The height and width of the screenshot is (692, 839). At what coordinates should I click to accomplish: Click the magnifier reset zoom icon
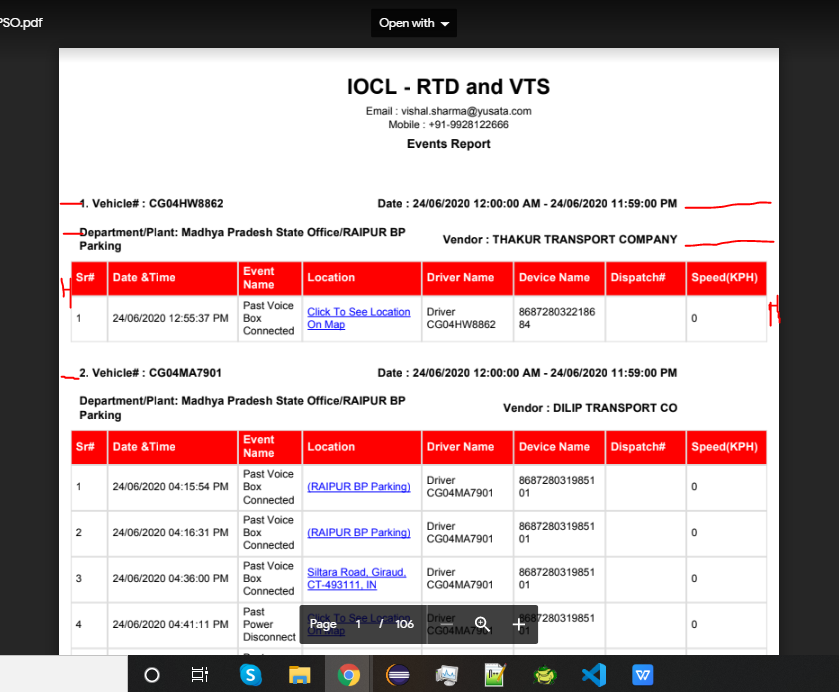pos(482,624)
